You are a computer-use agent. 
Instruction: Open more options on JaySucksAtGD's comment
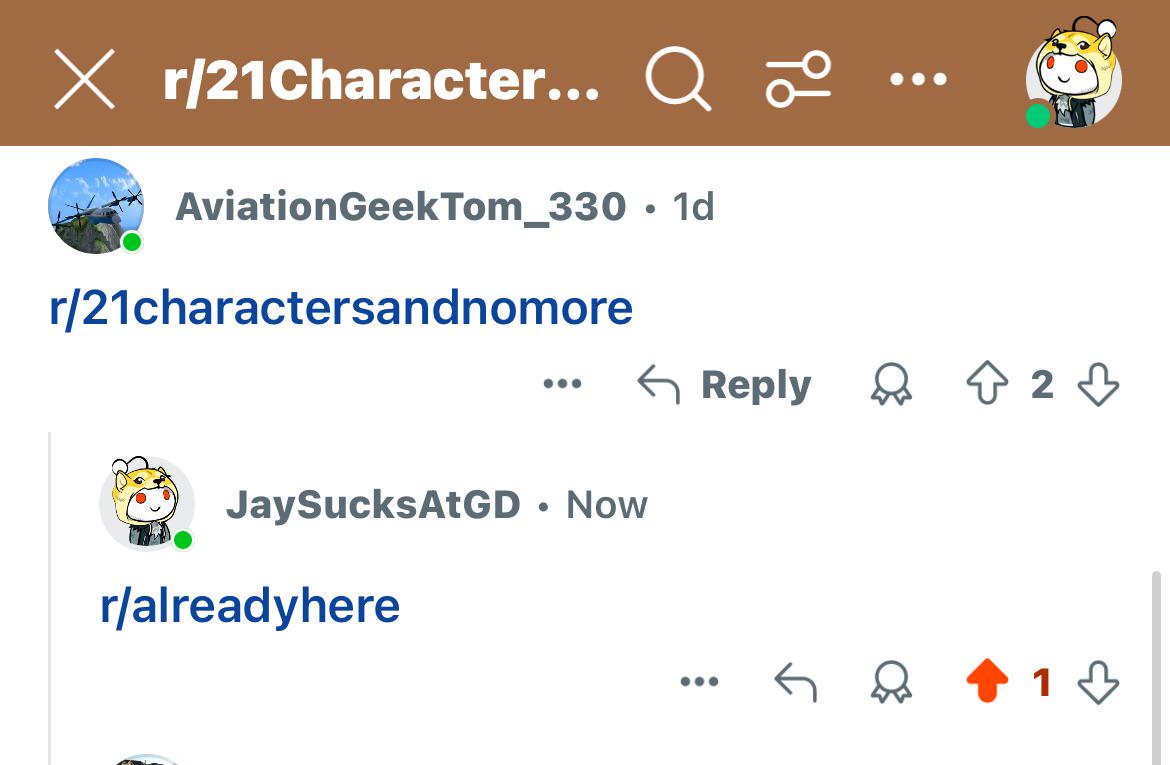coord(699,681)
